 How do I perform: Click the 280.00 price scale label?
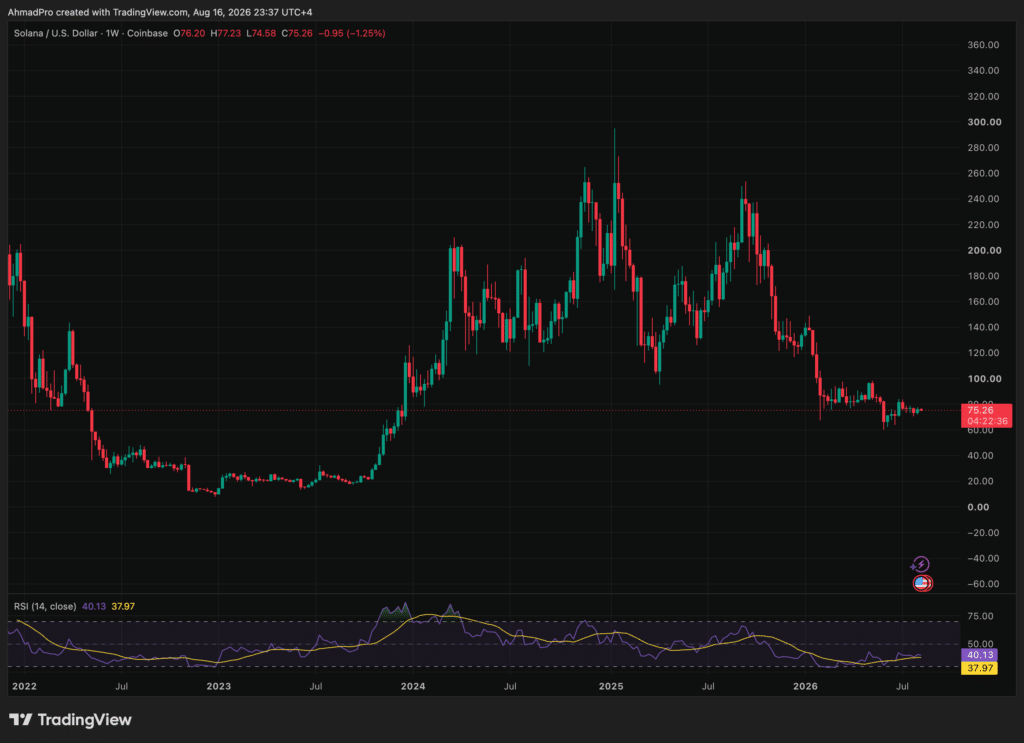coord(984,148)
